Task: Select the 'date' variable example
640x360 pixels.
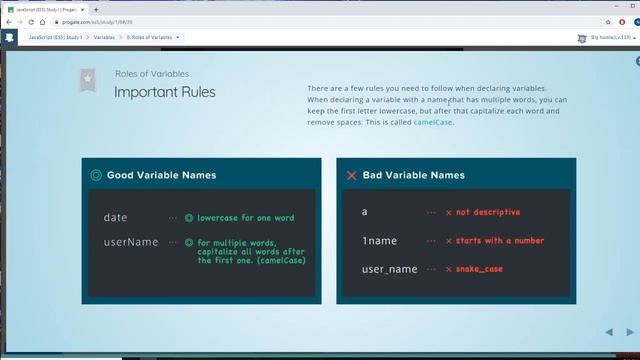Action: pyautogui.click(x=116, y=218)
